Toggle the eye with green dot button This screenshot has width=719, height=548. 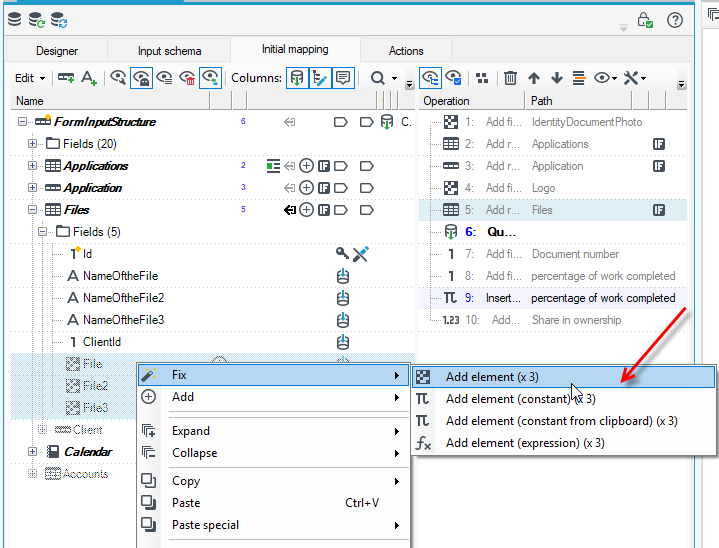(210, 78)
